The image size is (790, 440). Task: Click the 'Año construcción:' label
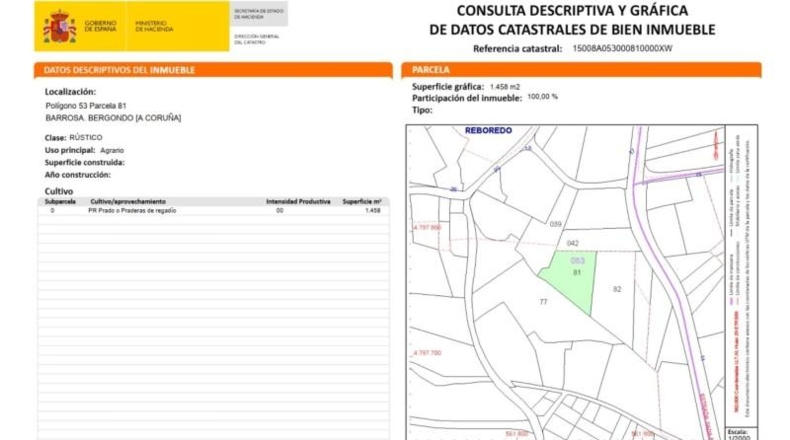(78, 174)
